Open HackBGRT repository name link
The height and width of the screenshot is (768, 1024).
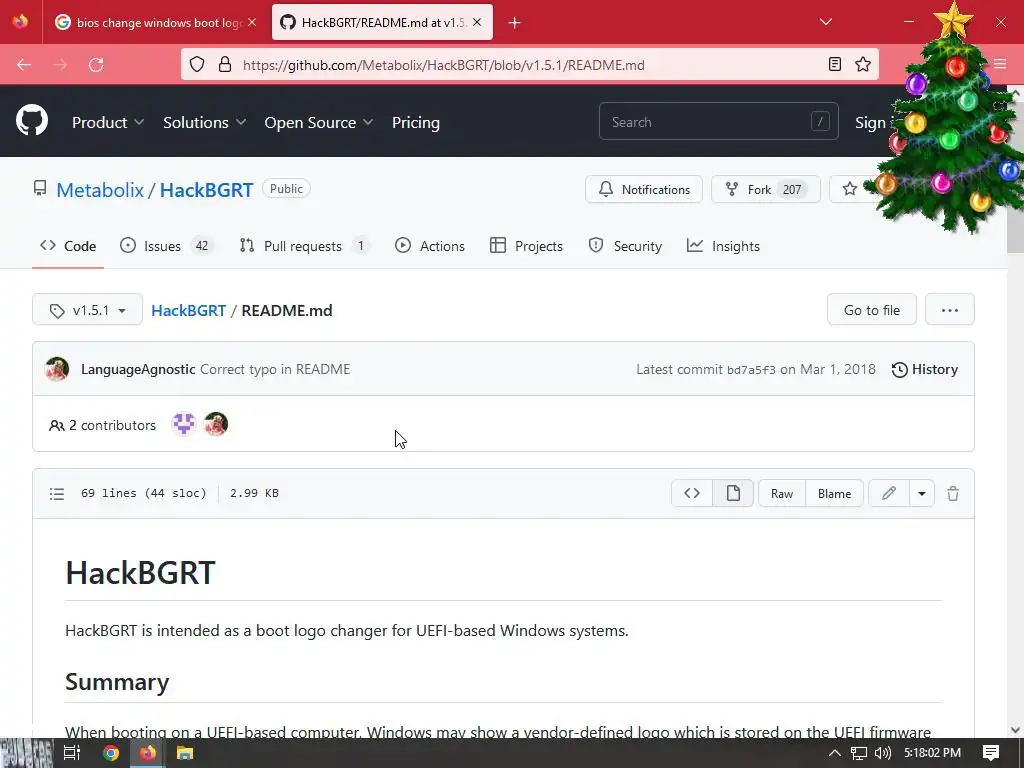tap(206, 189)
